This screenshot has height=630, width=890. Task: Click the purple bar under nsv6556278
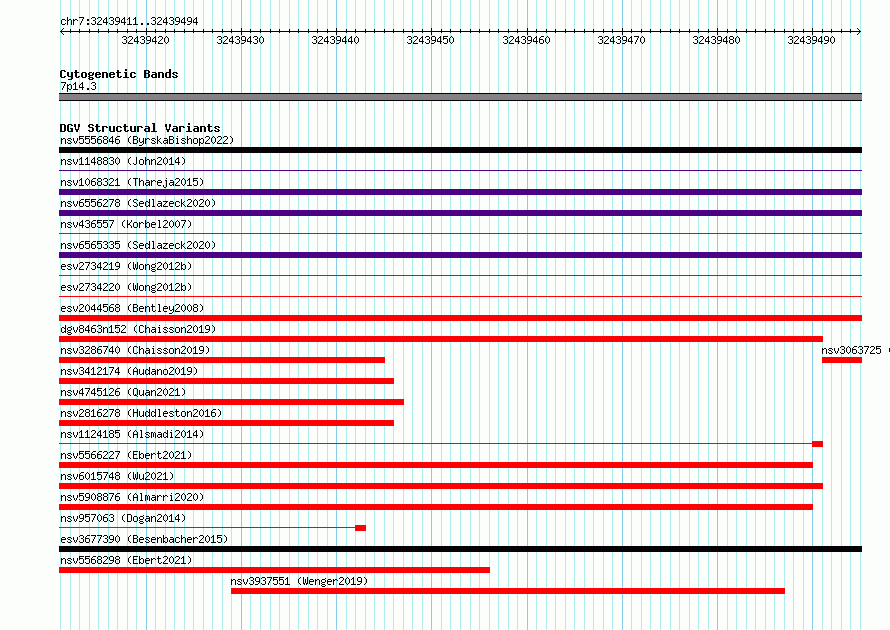pos(460,213)
